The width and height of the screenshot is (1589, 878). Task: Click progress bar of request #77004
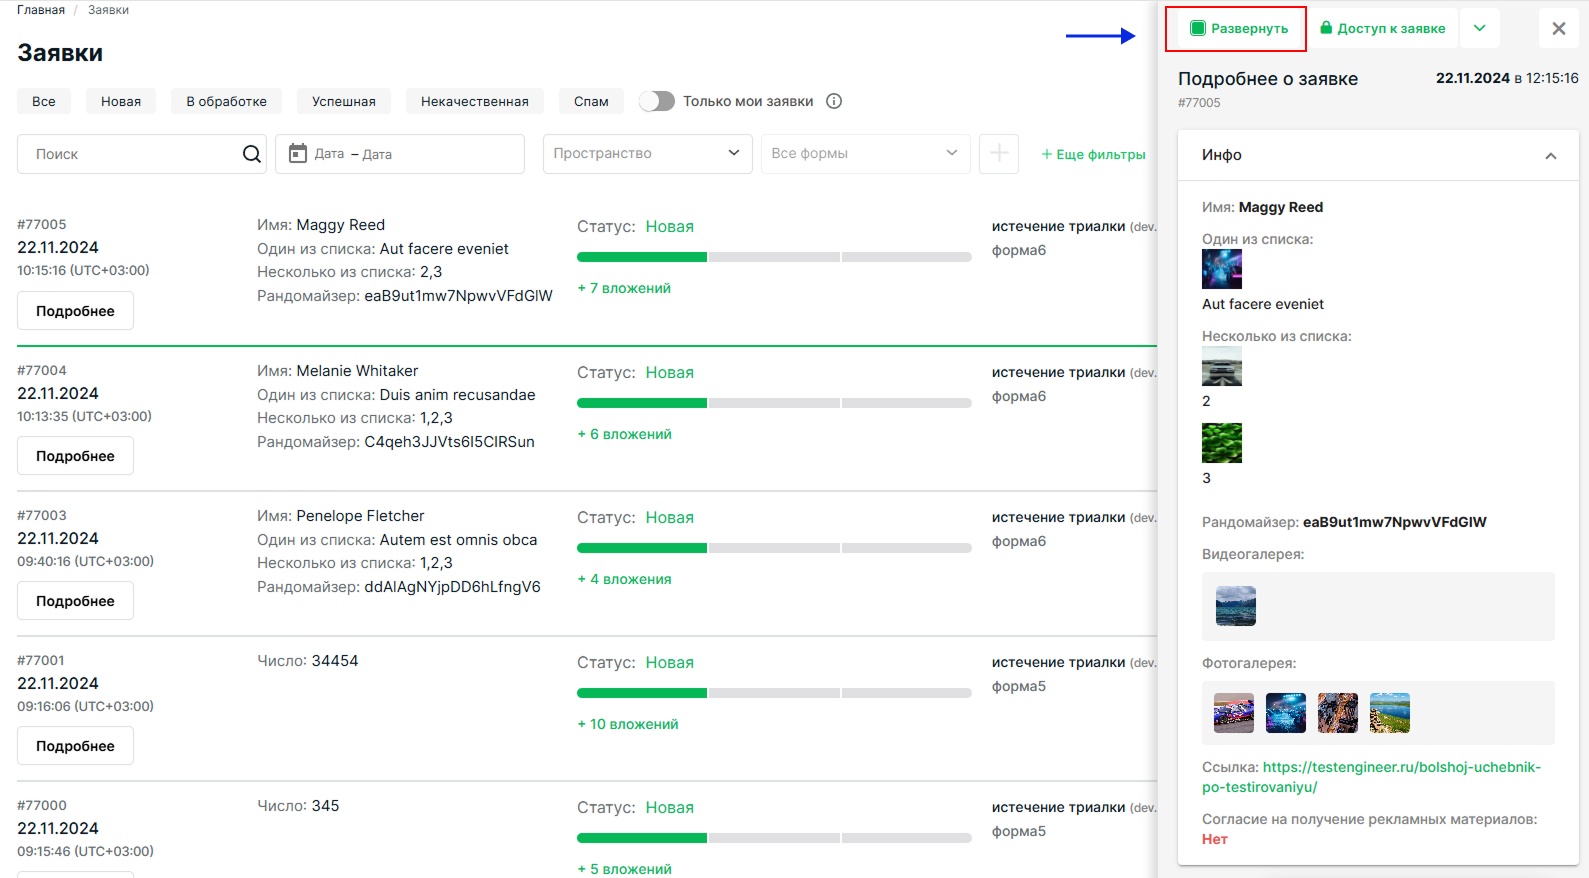click(774, 403)
